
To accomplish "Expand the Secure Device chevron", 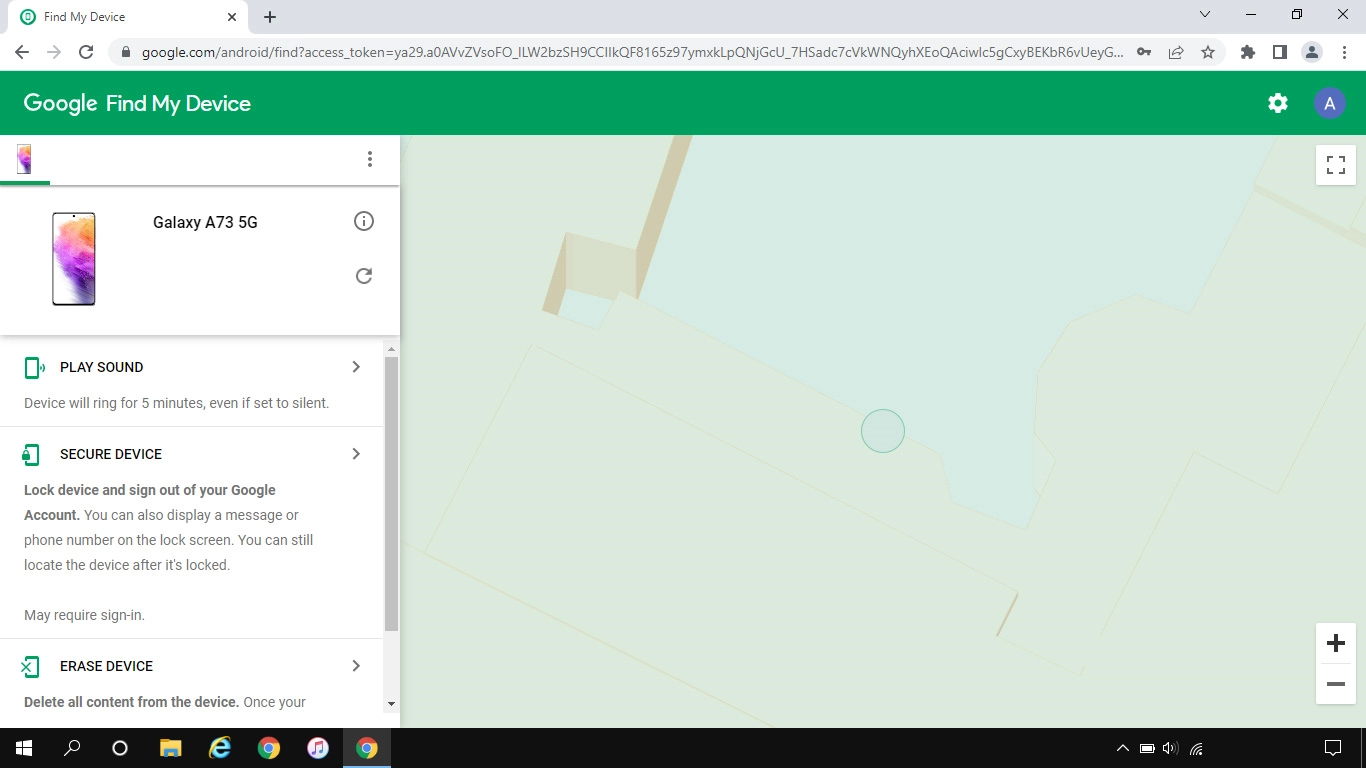I will (356, 454).
